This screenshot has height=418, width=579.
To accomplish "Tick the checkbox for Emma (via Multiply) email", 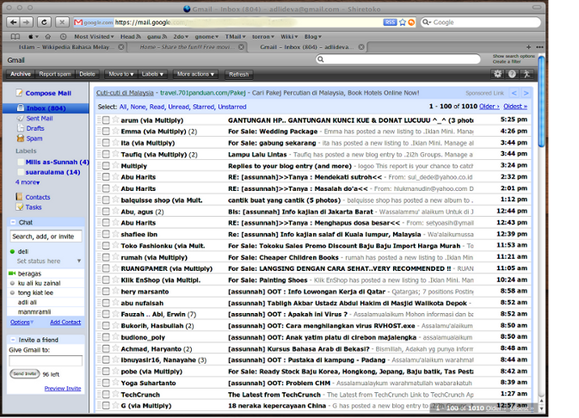I will pyautogui.click(x=106, y=131).
